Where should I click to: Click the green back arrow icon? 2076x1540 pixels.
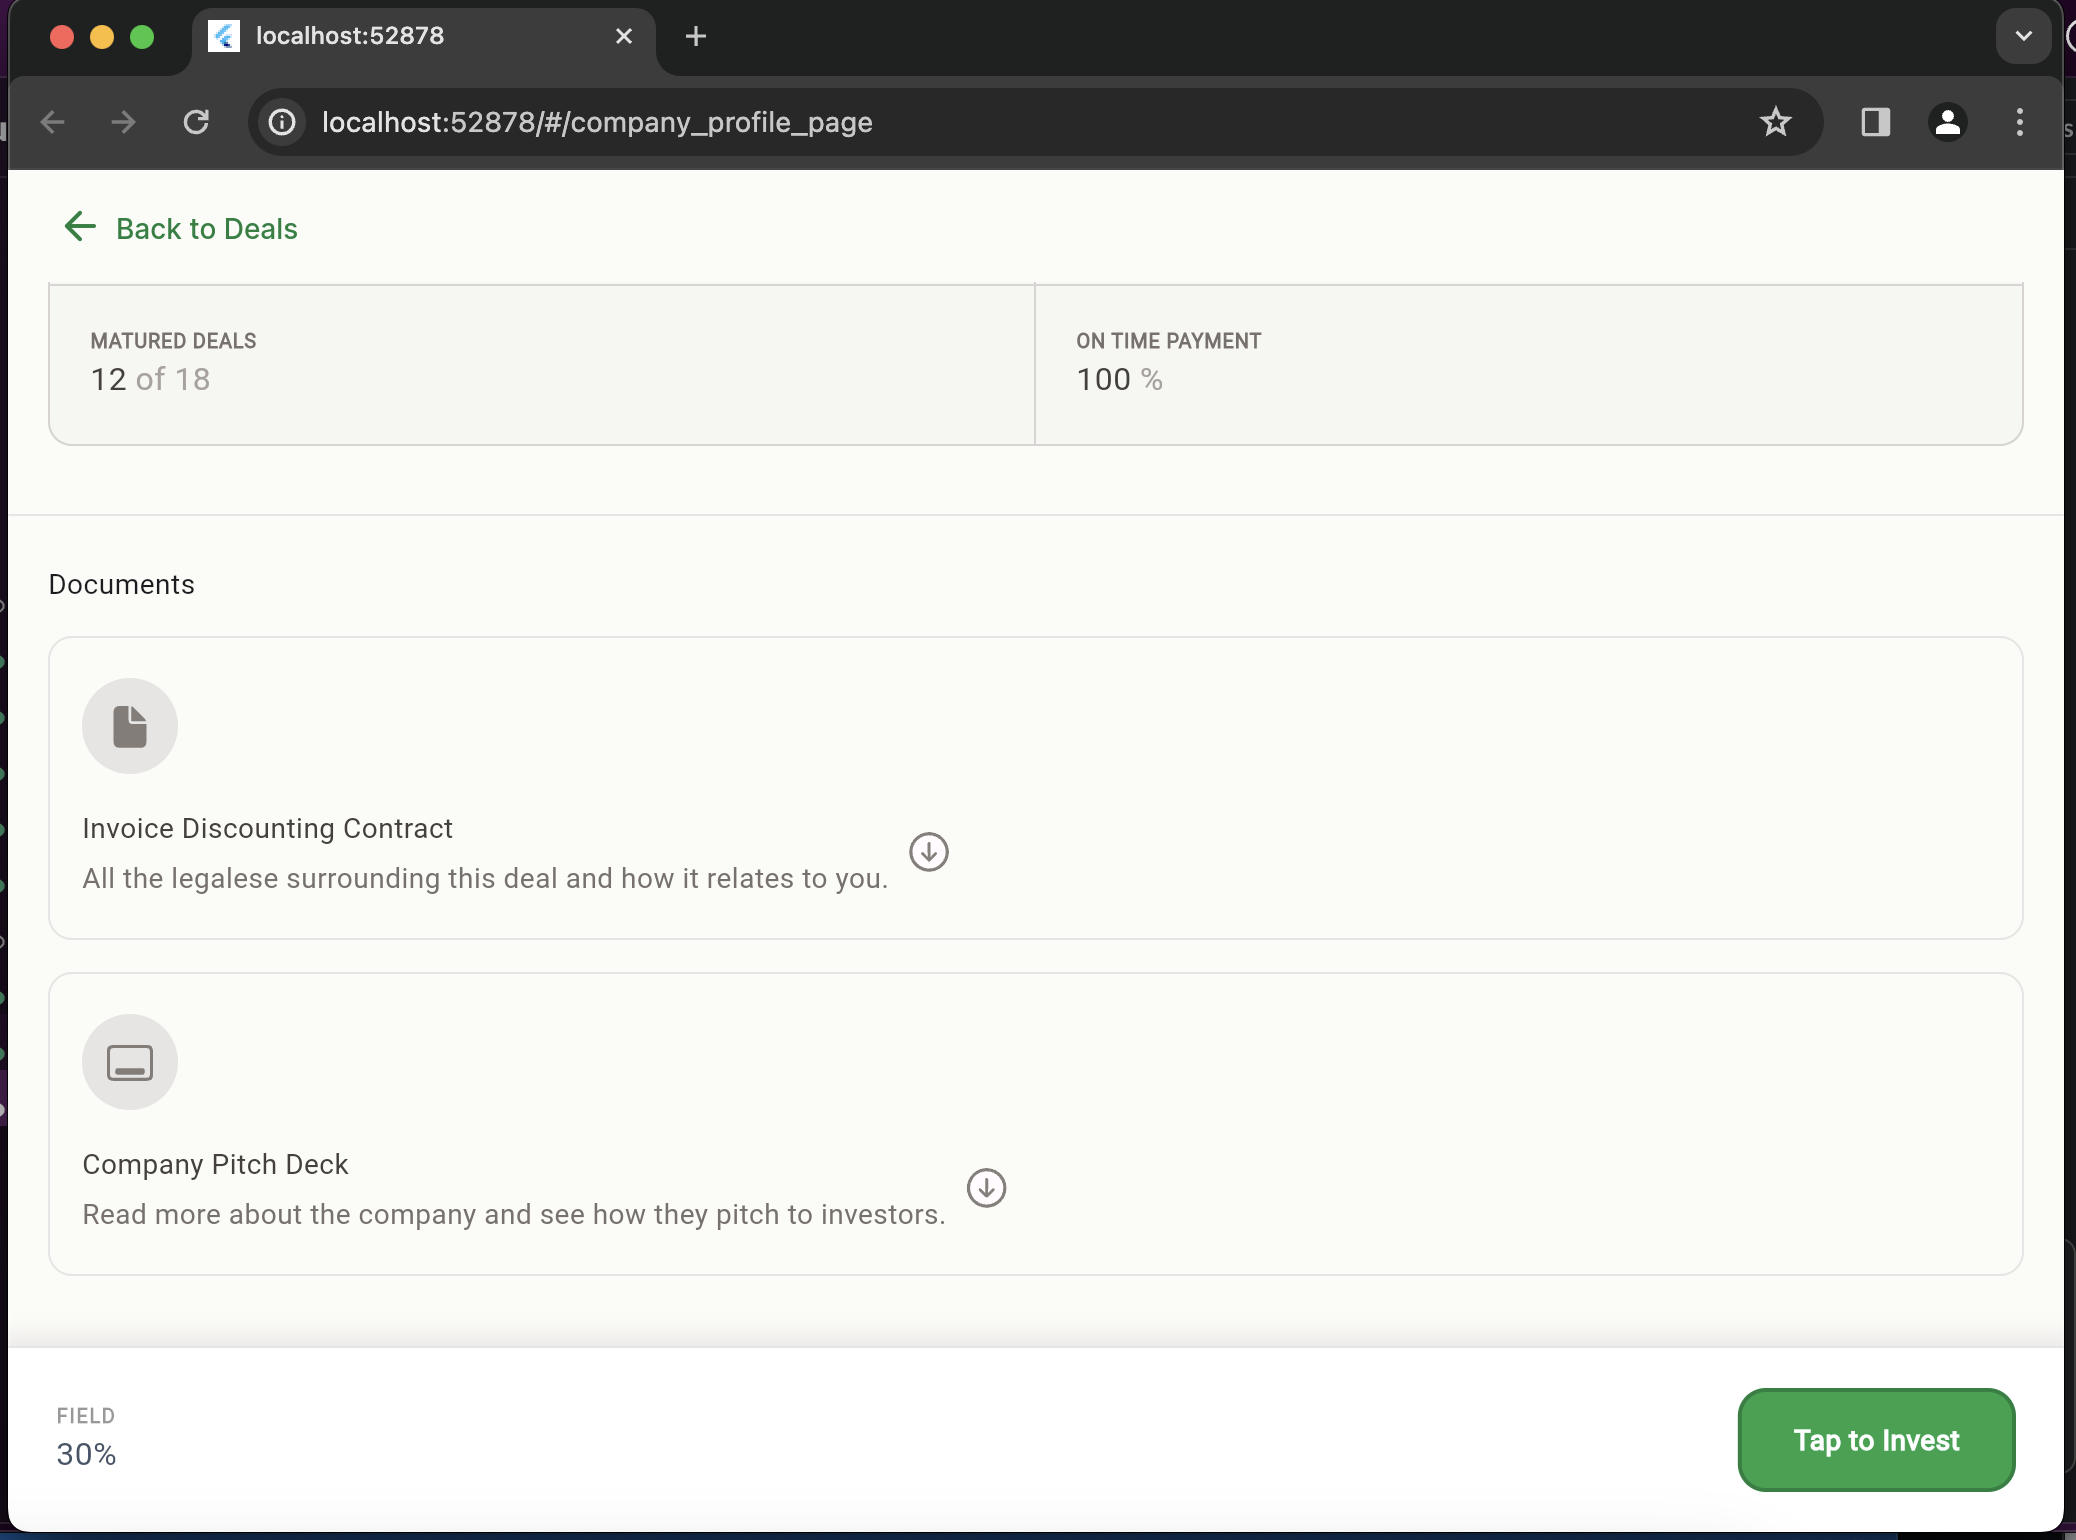(80, 227)
